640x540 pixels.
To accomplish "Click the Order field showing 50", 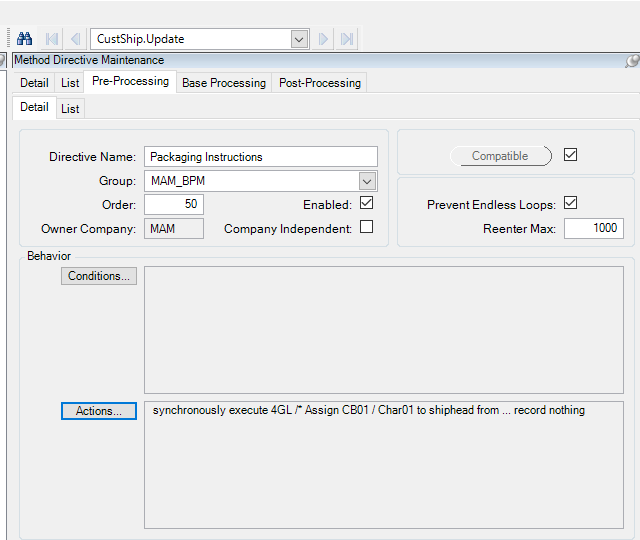I will (174, 204).
